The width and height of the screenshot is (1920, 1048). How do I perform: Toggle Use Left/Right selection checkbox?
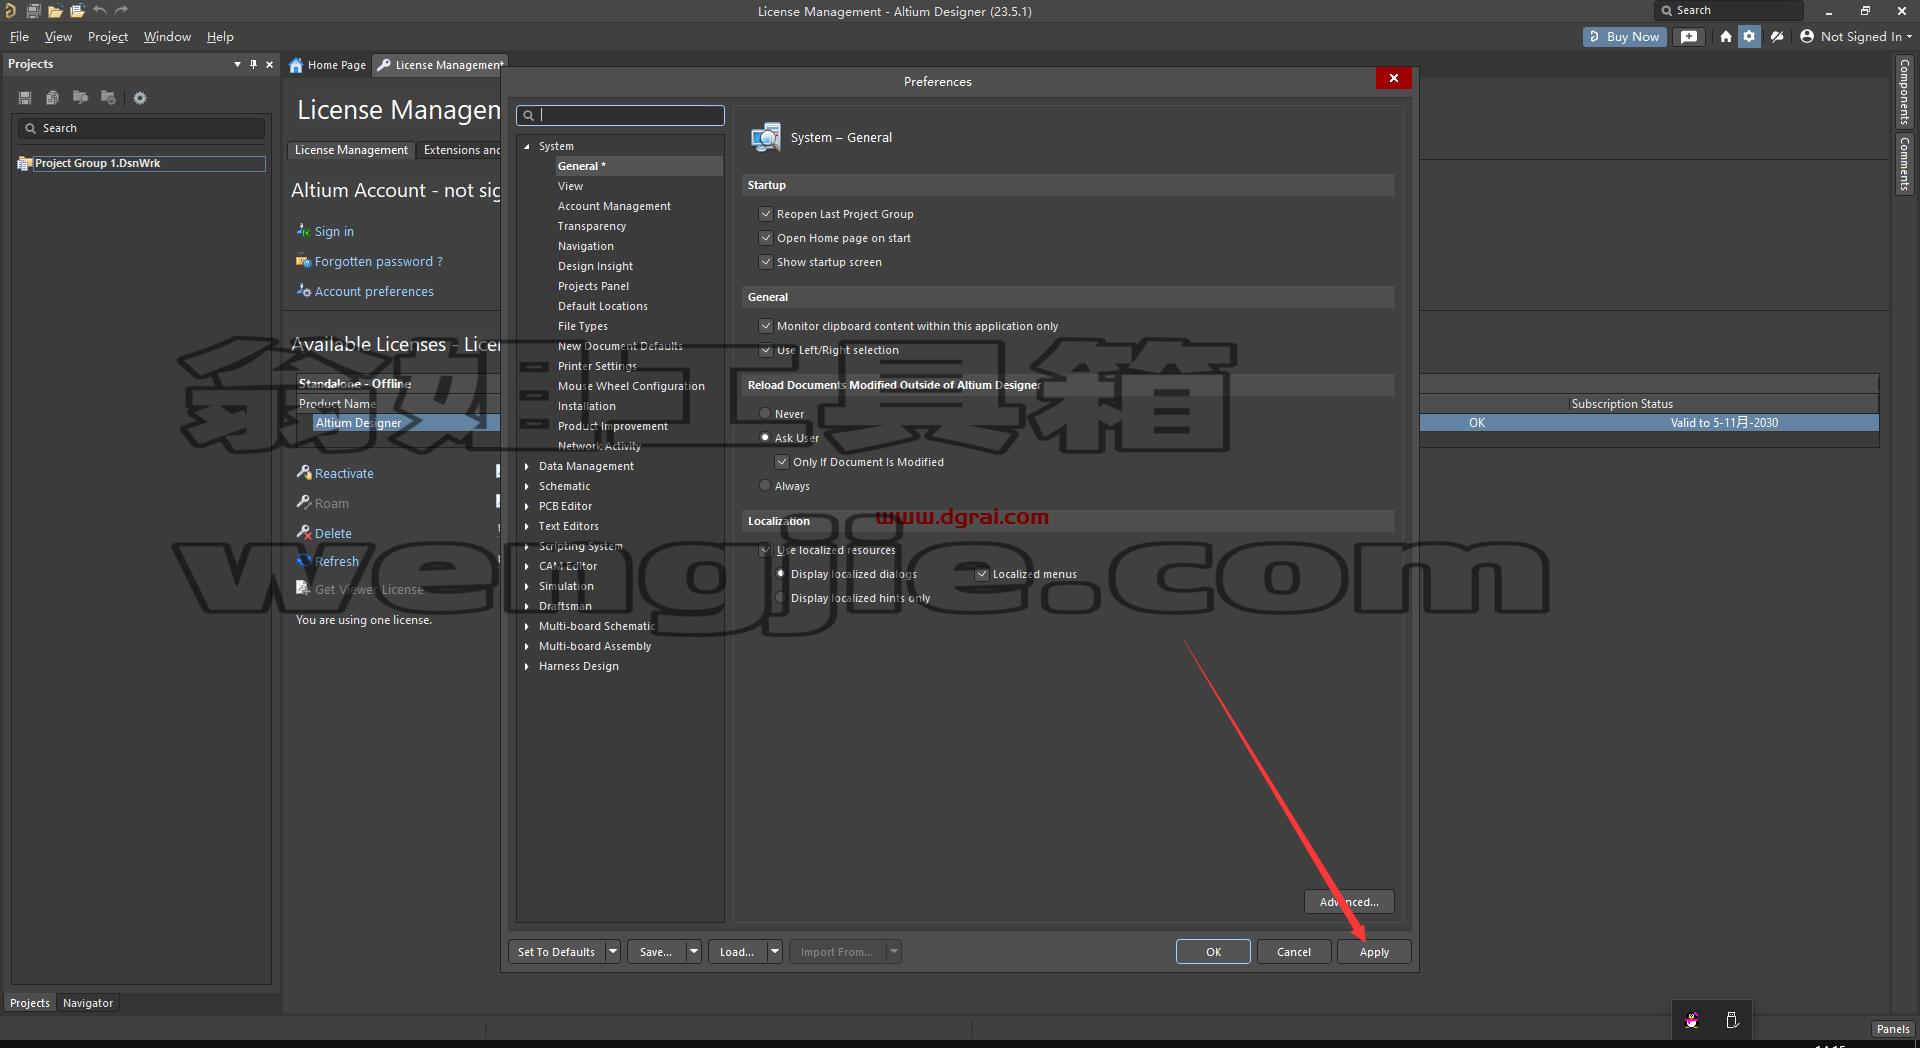pyautogui.click(x=766, y=350)
